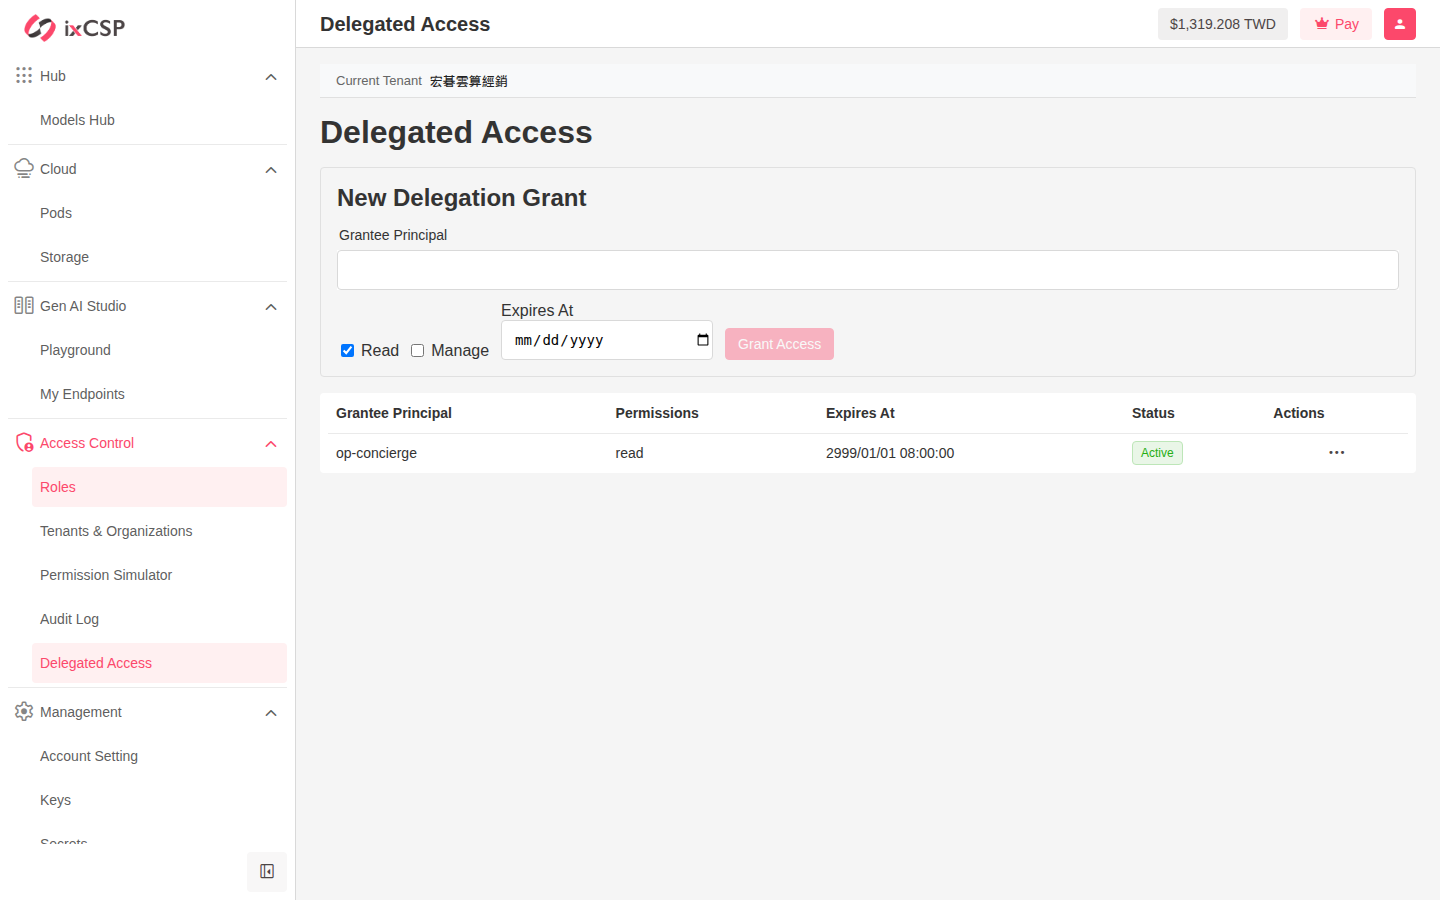Click the Status column header
The width and height of the screenshot is (1440, 900).
point(1153,413)
